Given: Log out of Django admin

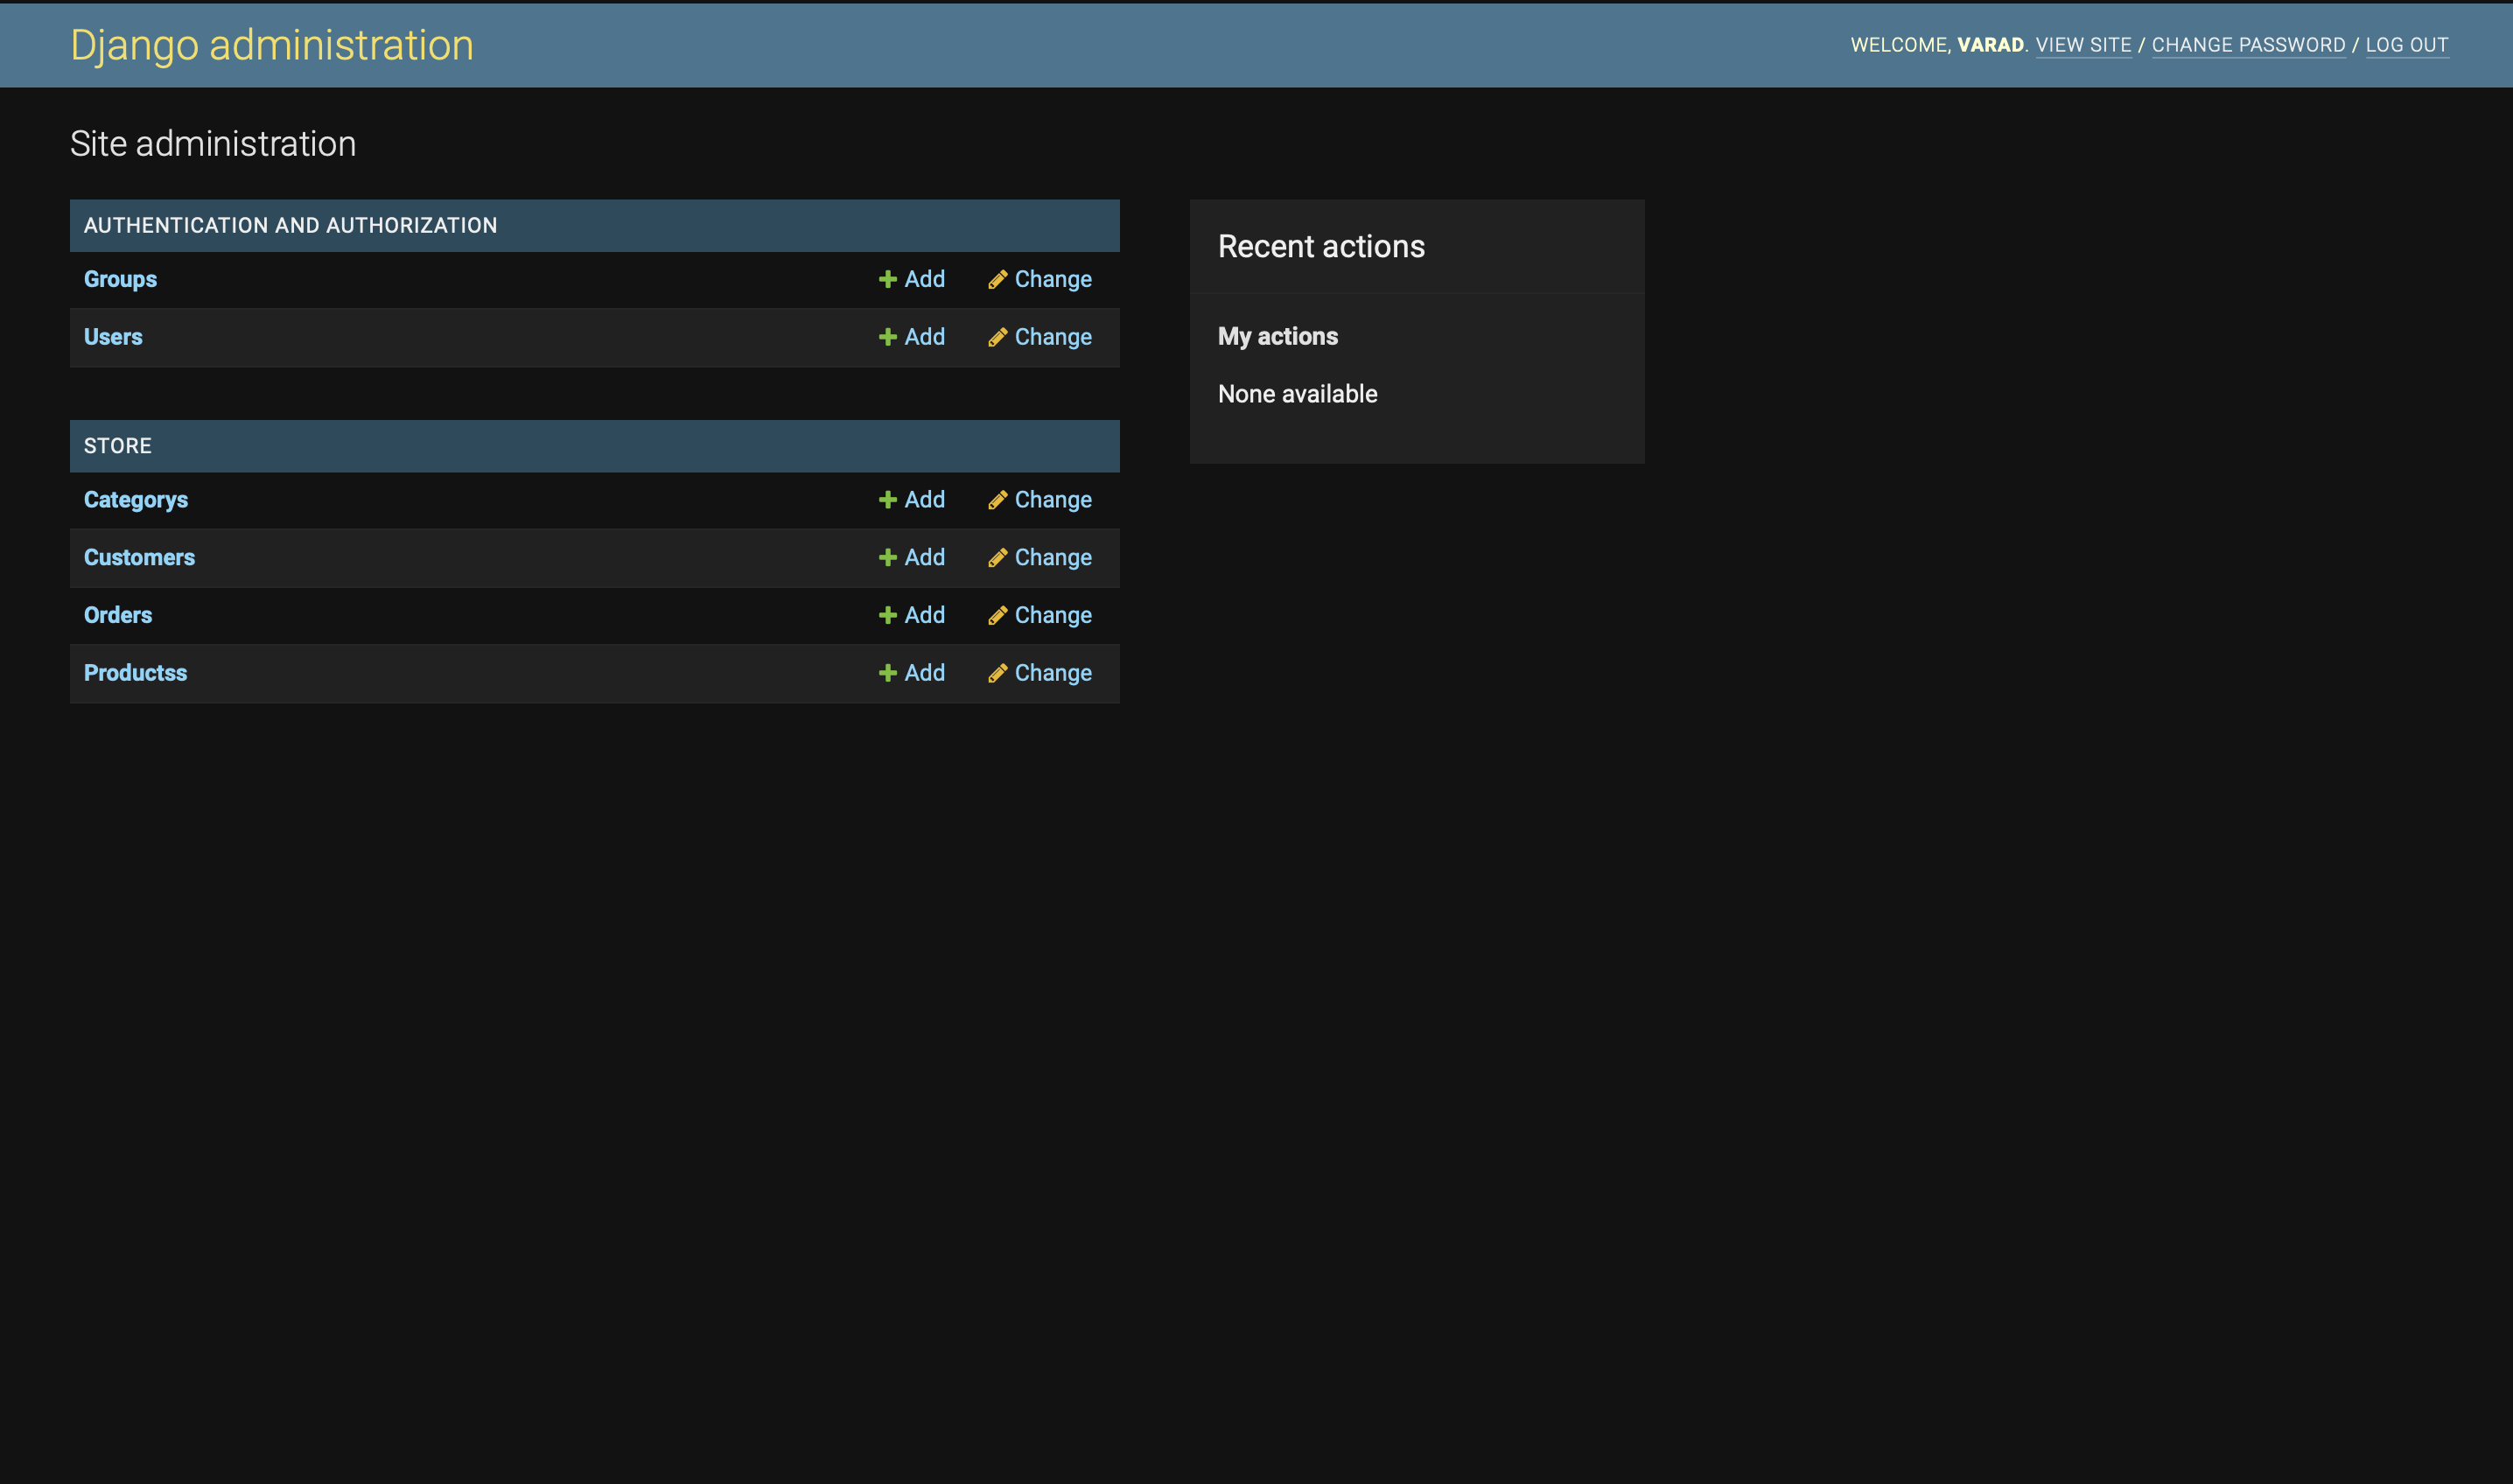Looking at the screenshot, I should 2406,45.
